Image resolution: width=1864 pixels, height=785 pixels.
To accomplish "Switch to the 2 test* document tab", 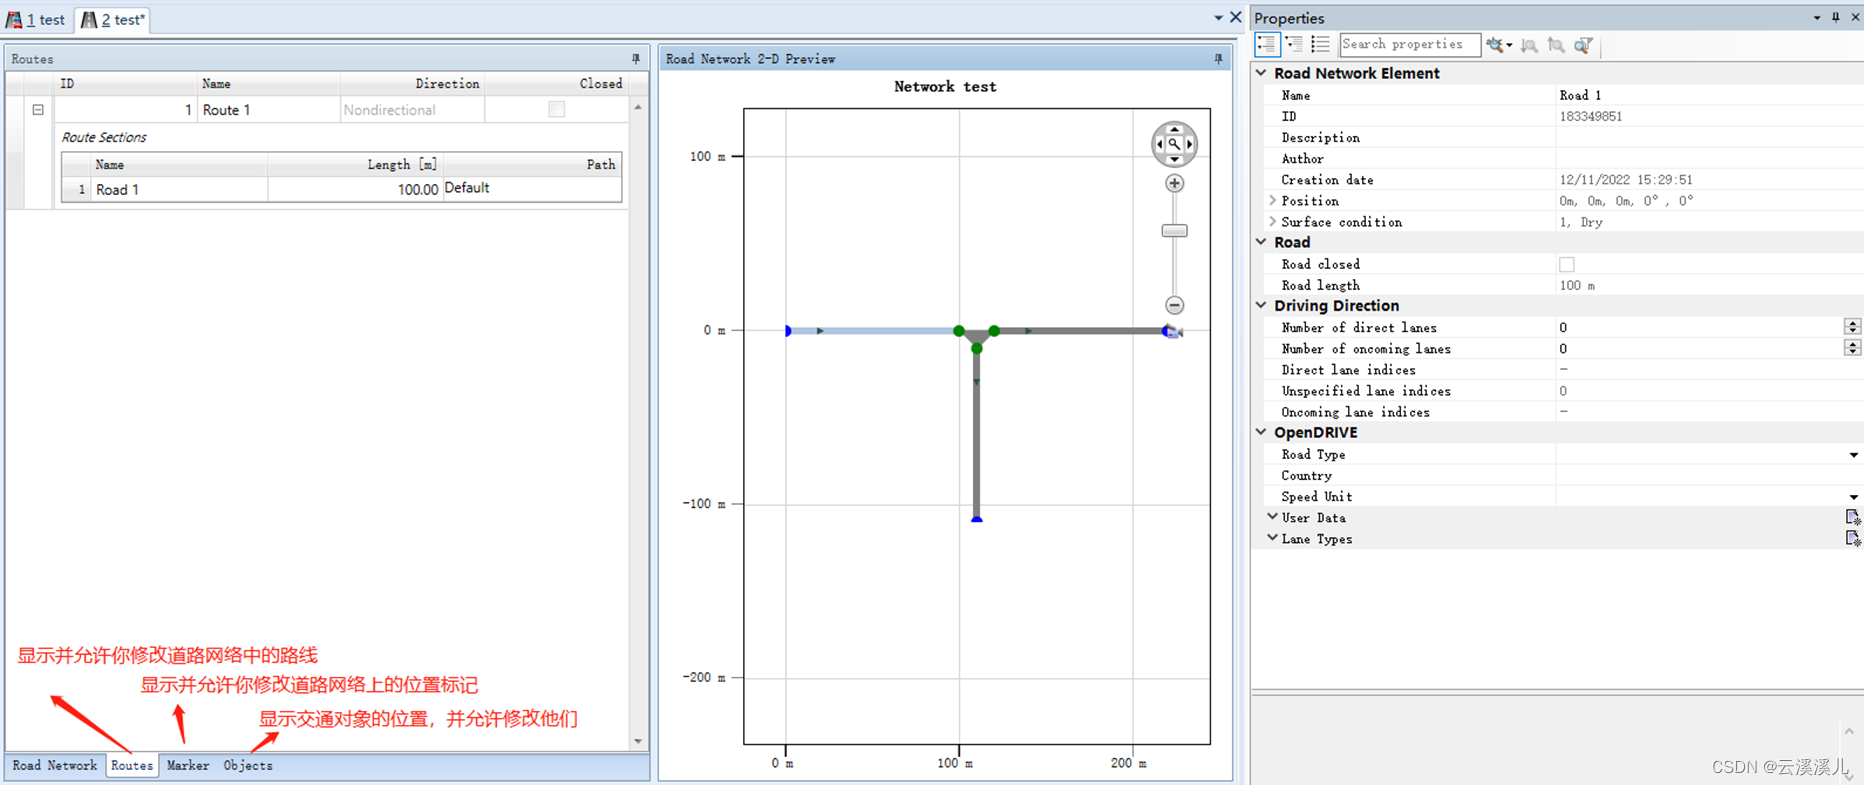I will 113,20.
